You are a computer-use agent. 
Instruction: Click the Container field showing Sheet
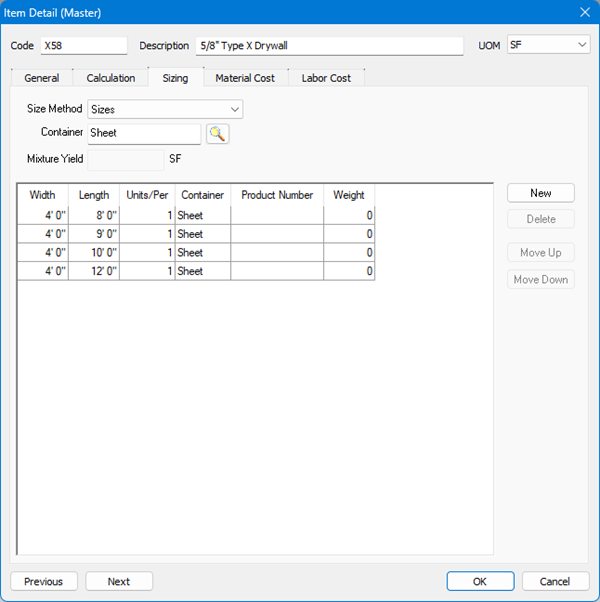tap(144, 134)
